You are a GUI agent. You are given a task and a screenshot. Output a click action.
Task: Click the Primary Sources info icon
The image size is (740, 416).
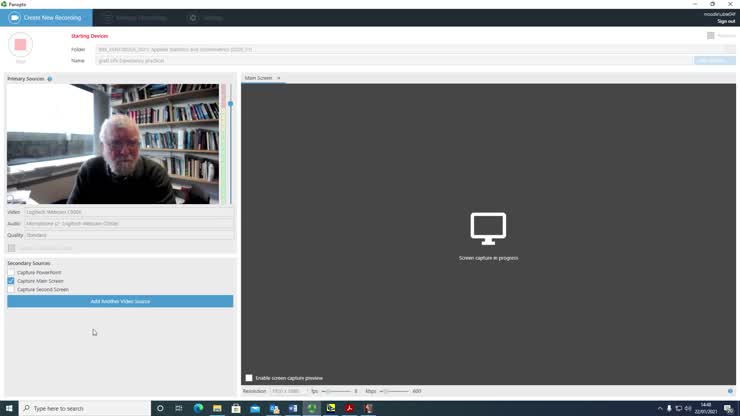click(x=50, y=79)
